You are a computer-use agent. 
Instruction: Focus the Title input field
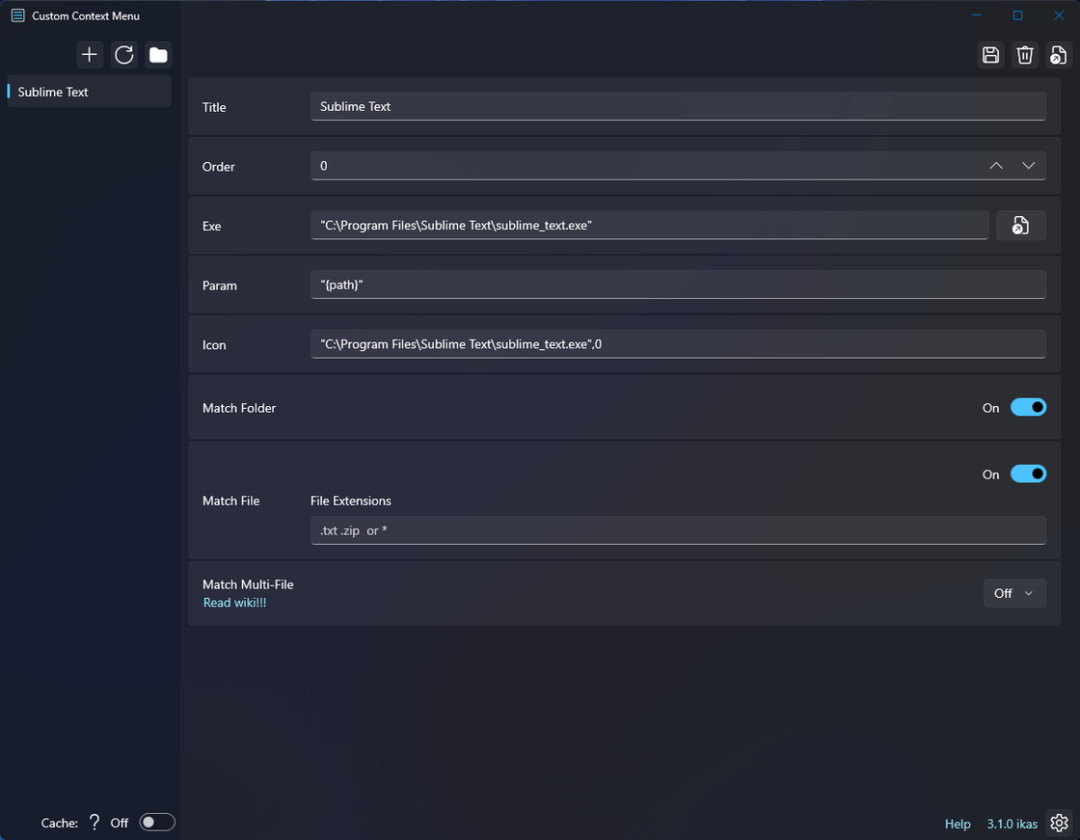pyautogui.click(x=678, y=107)
